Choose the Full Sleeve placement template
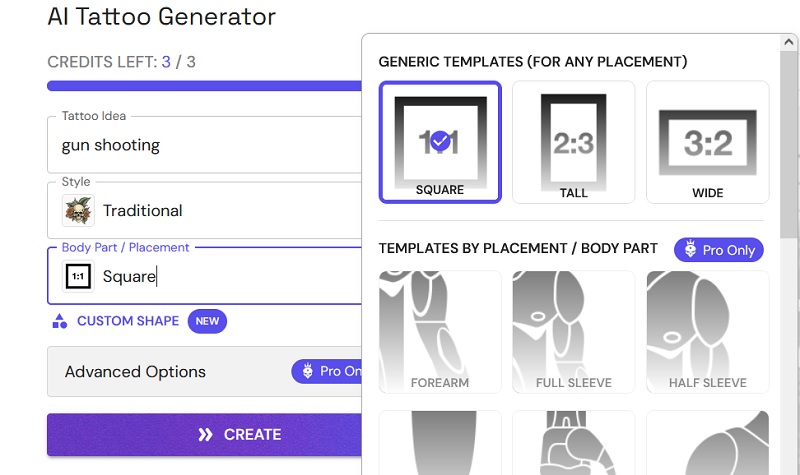Image resolution: width=800 pixels, height=475 pixels. pyautogui.click(x=574, y=332)
